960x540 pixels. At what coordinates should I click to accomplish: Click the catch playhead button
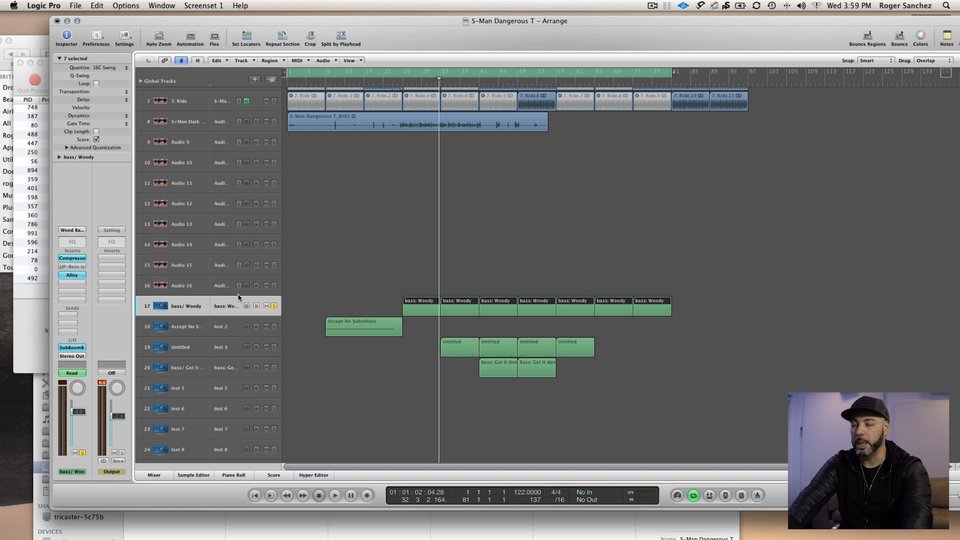[x=181, y=61]
